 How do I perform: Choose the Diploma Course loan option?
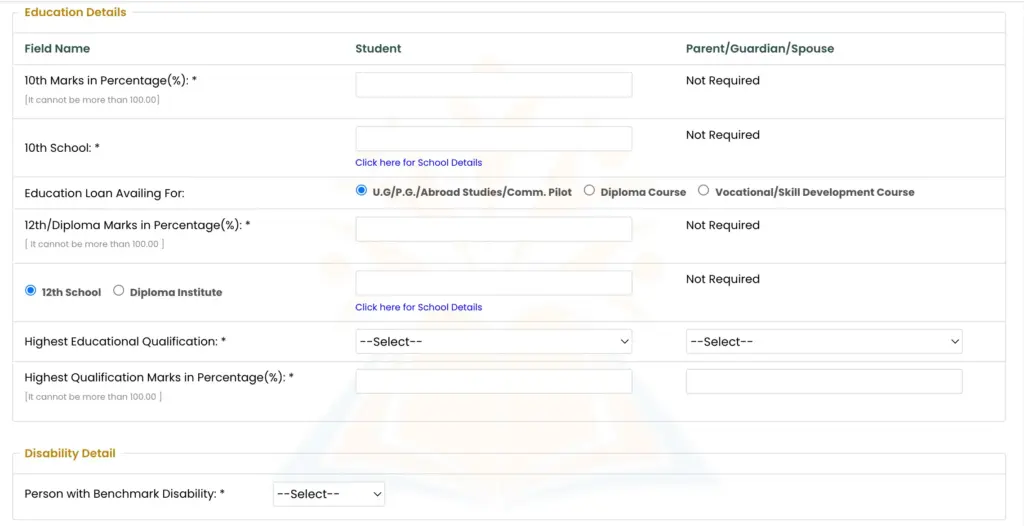click(589, 191)
